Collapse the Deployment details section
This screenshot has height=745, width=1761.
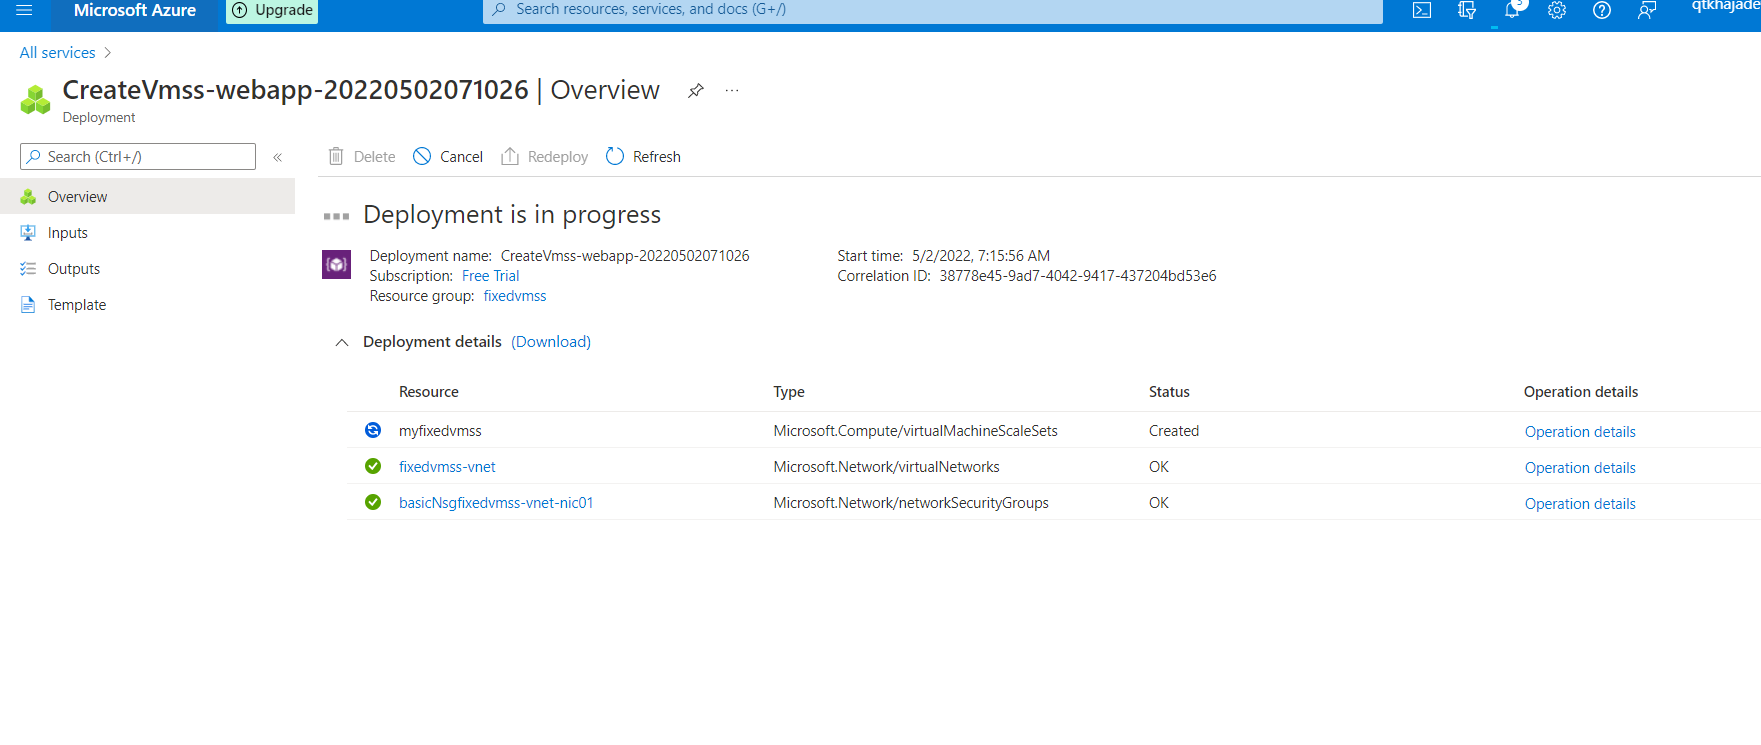(342, 343)
